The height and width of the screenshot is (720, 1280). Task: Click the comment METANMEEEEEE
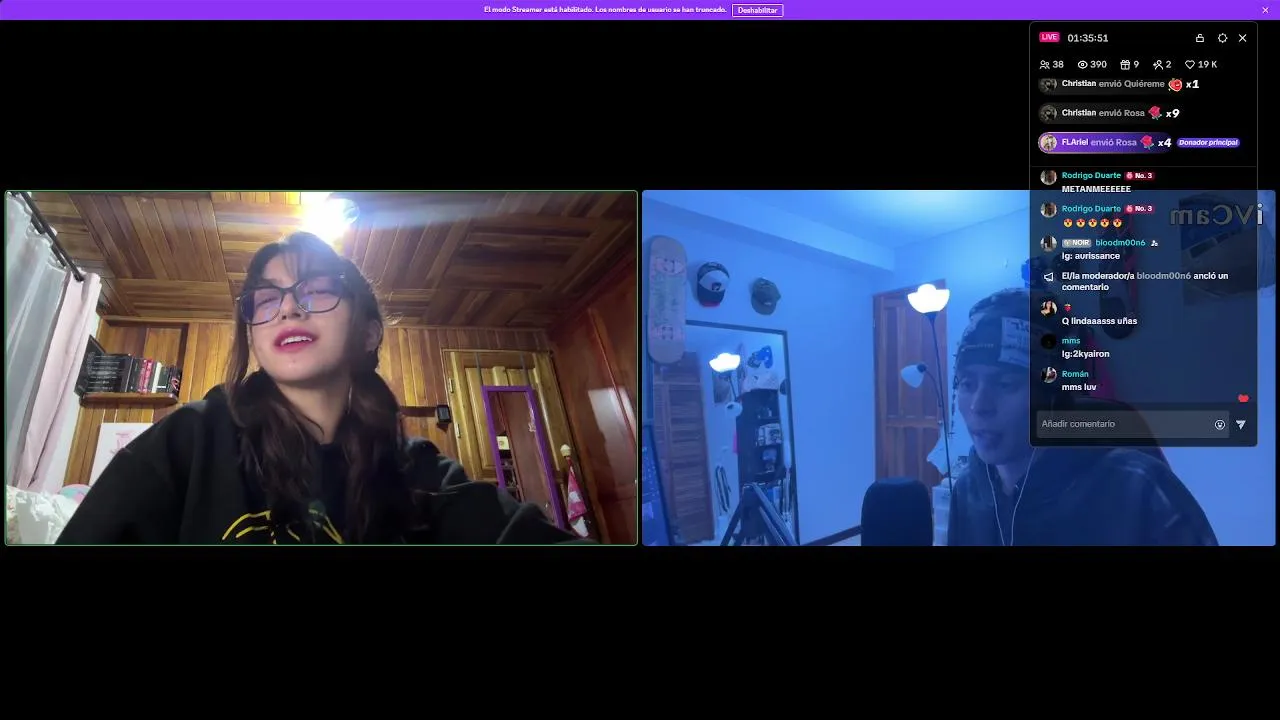click(x=1096, y=189)
